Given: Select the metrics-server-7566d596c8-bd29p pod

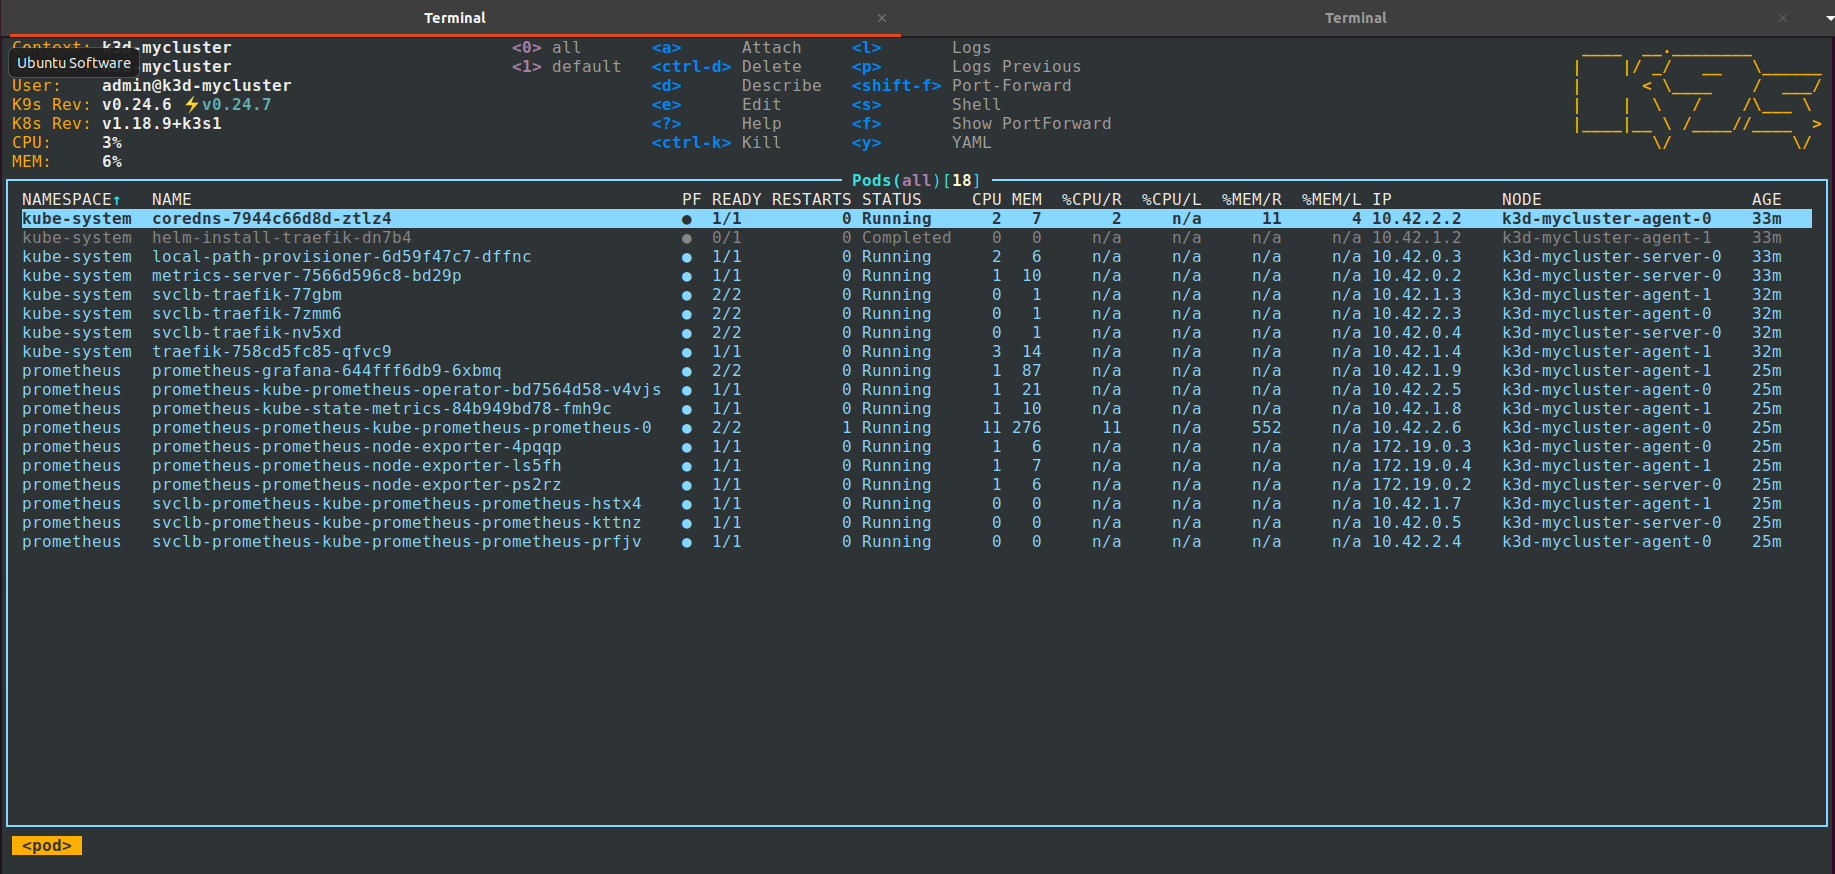Looking at the screenshot, I should click(917, 275).
